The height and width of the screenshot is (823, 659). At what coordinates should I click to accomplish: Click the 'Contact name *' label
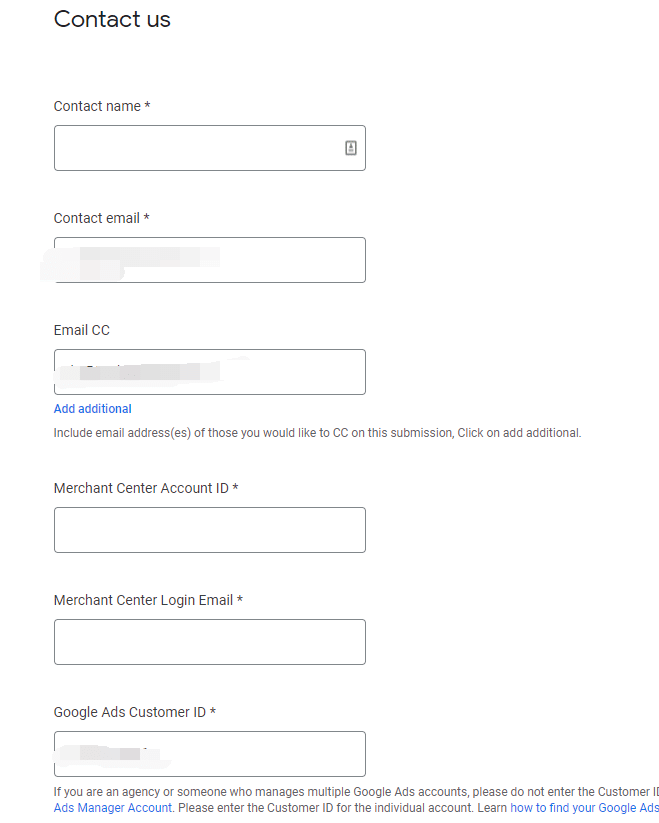coord(102,106)
